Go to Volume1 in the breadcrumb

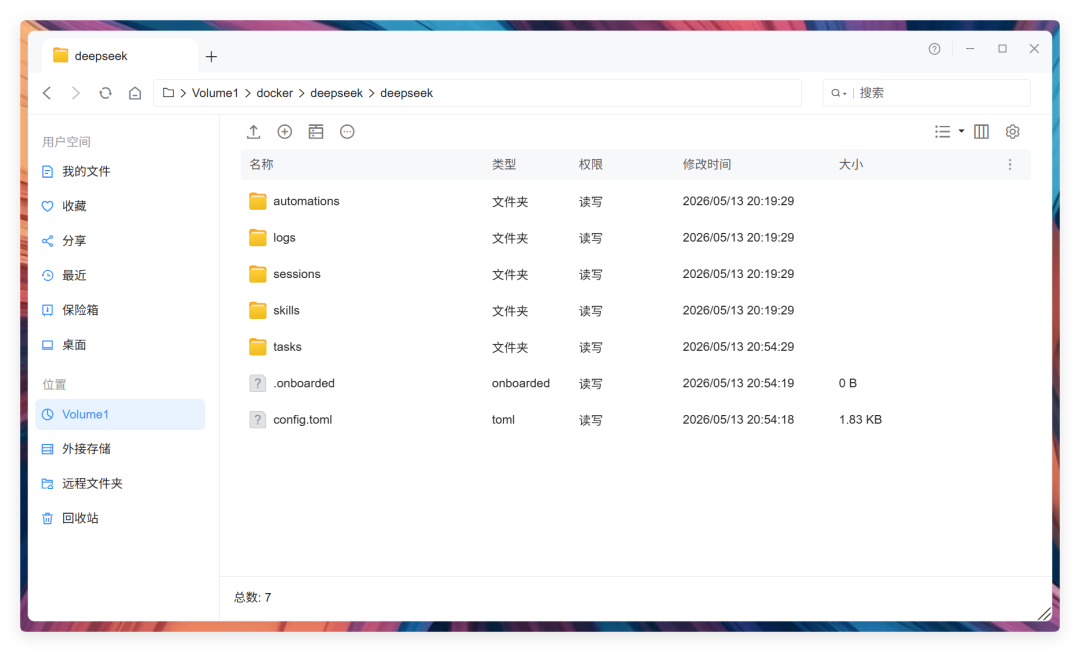(x=215, y=93)
